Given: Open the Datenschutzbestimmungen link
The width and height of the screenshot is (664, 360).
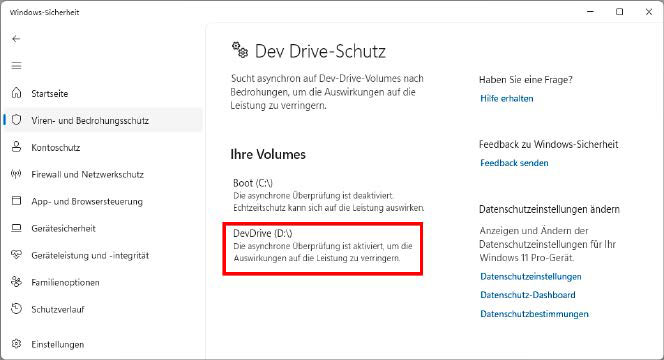Looking at the screenshot, I should (534, 314).
